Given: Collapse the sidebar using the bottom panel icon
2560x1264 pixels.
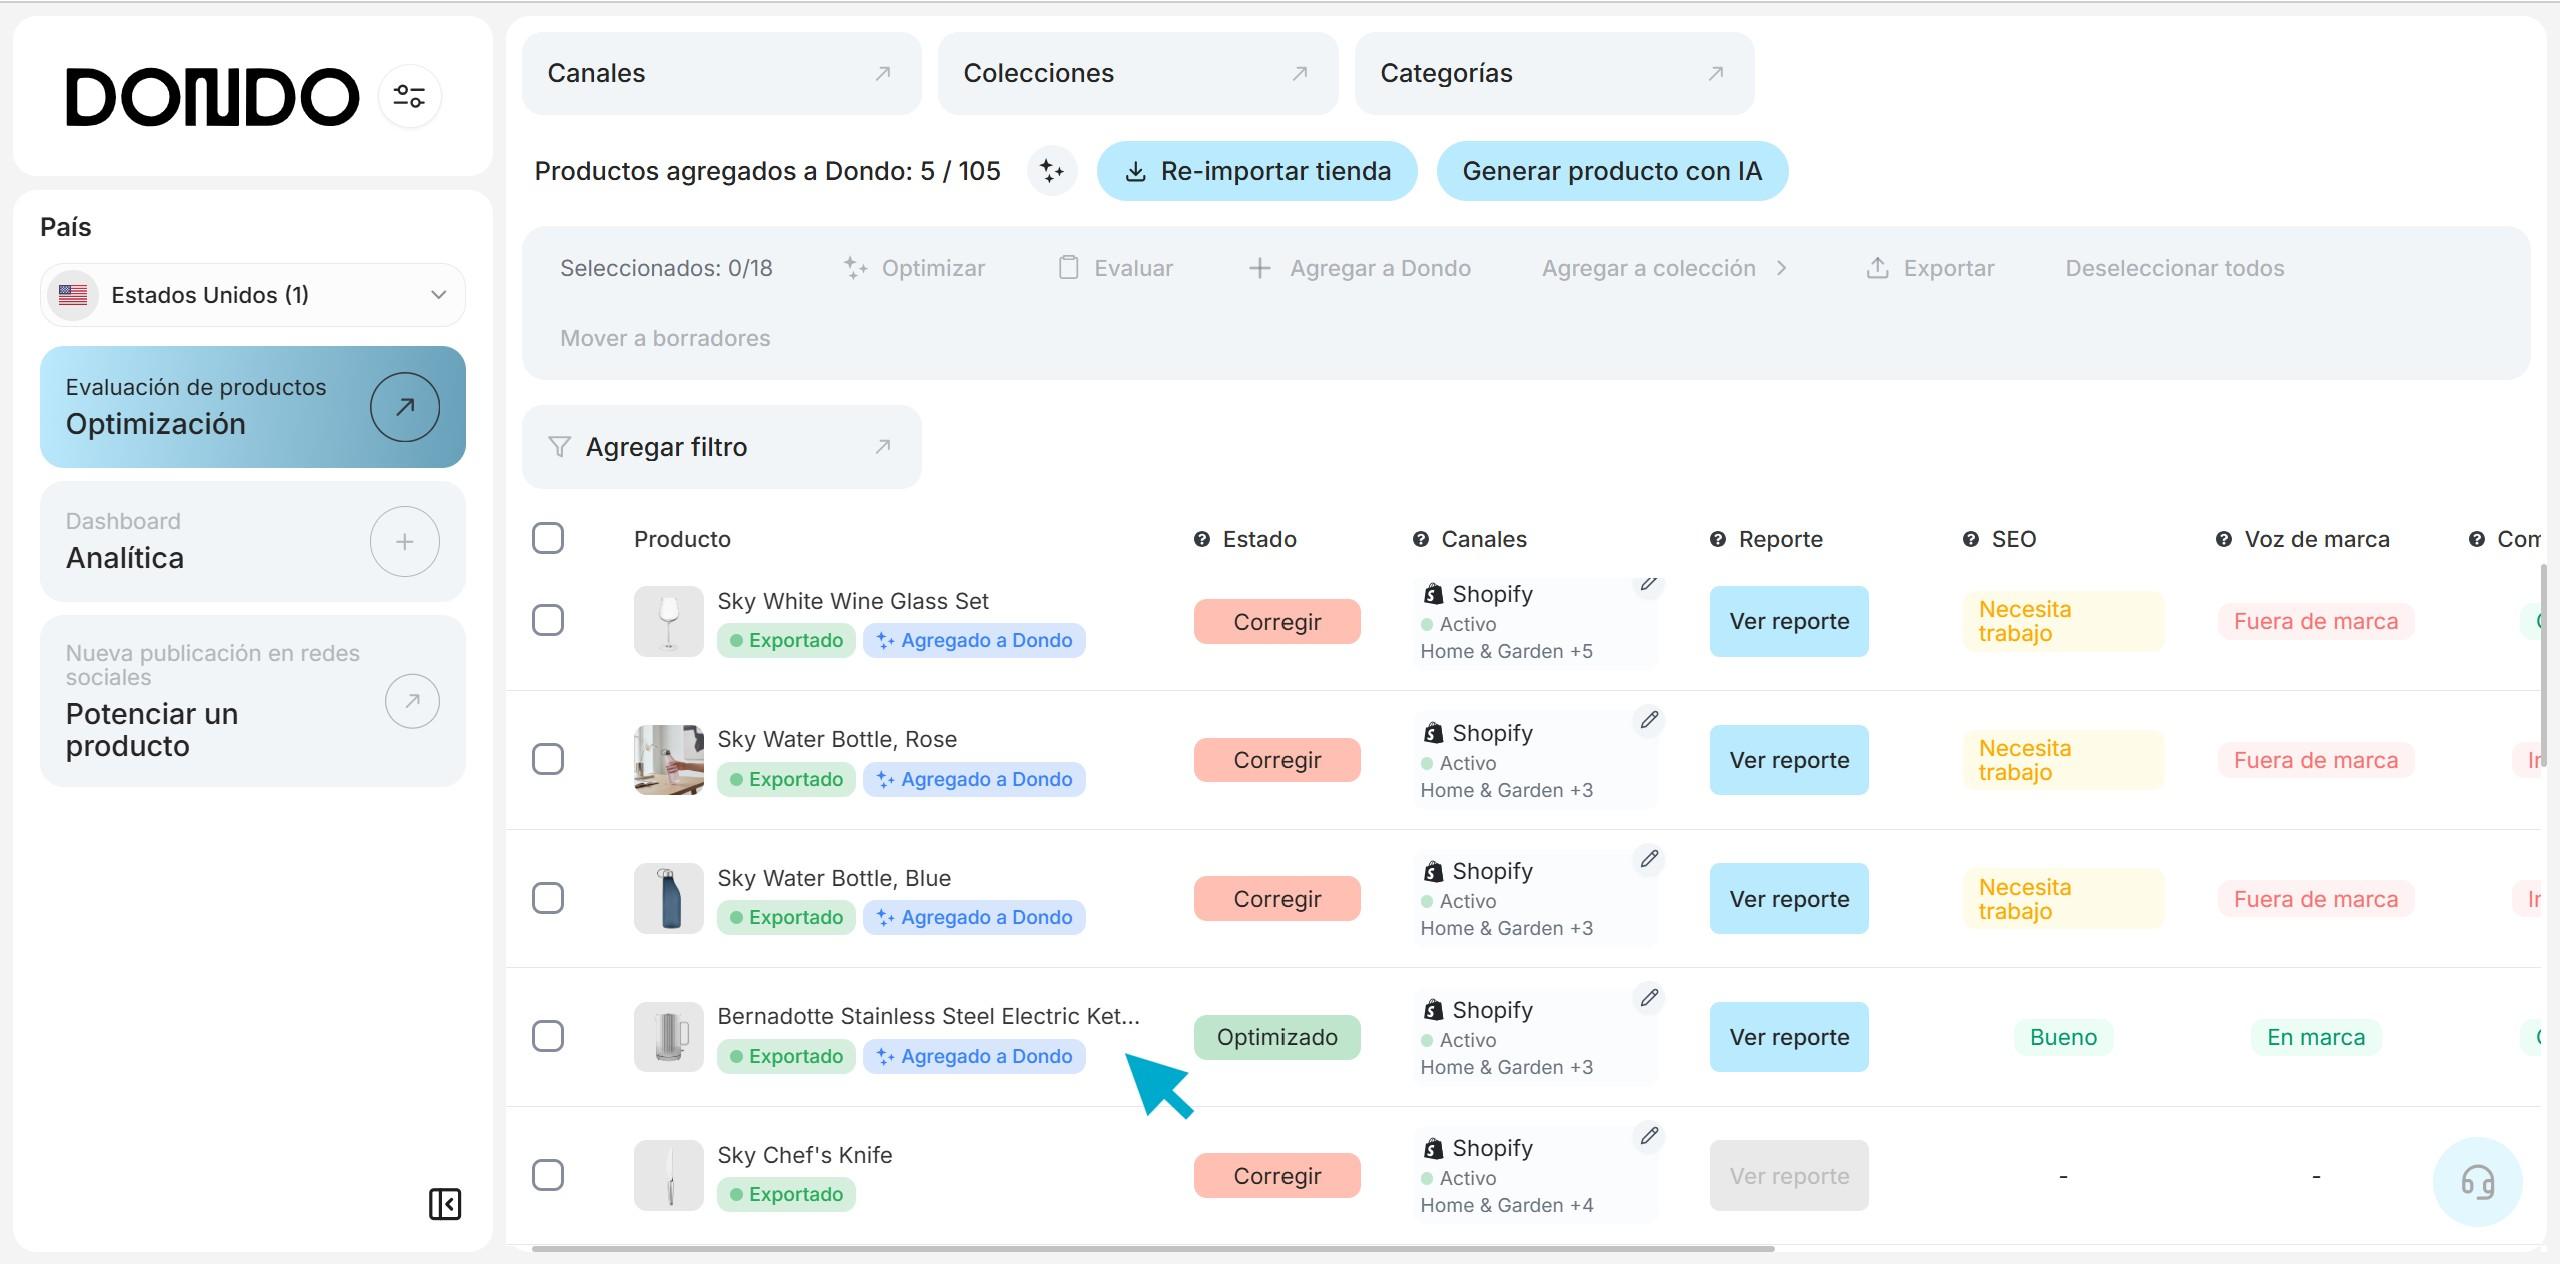Looking at the screenshot, I should point(444,1204).
